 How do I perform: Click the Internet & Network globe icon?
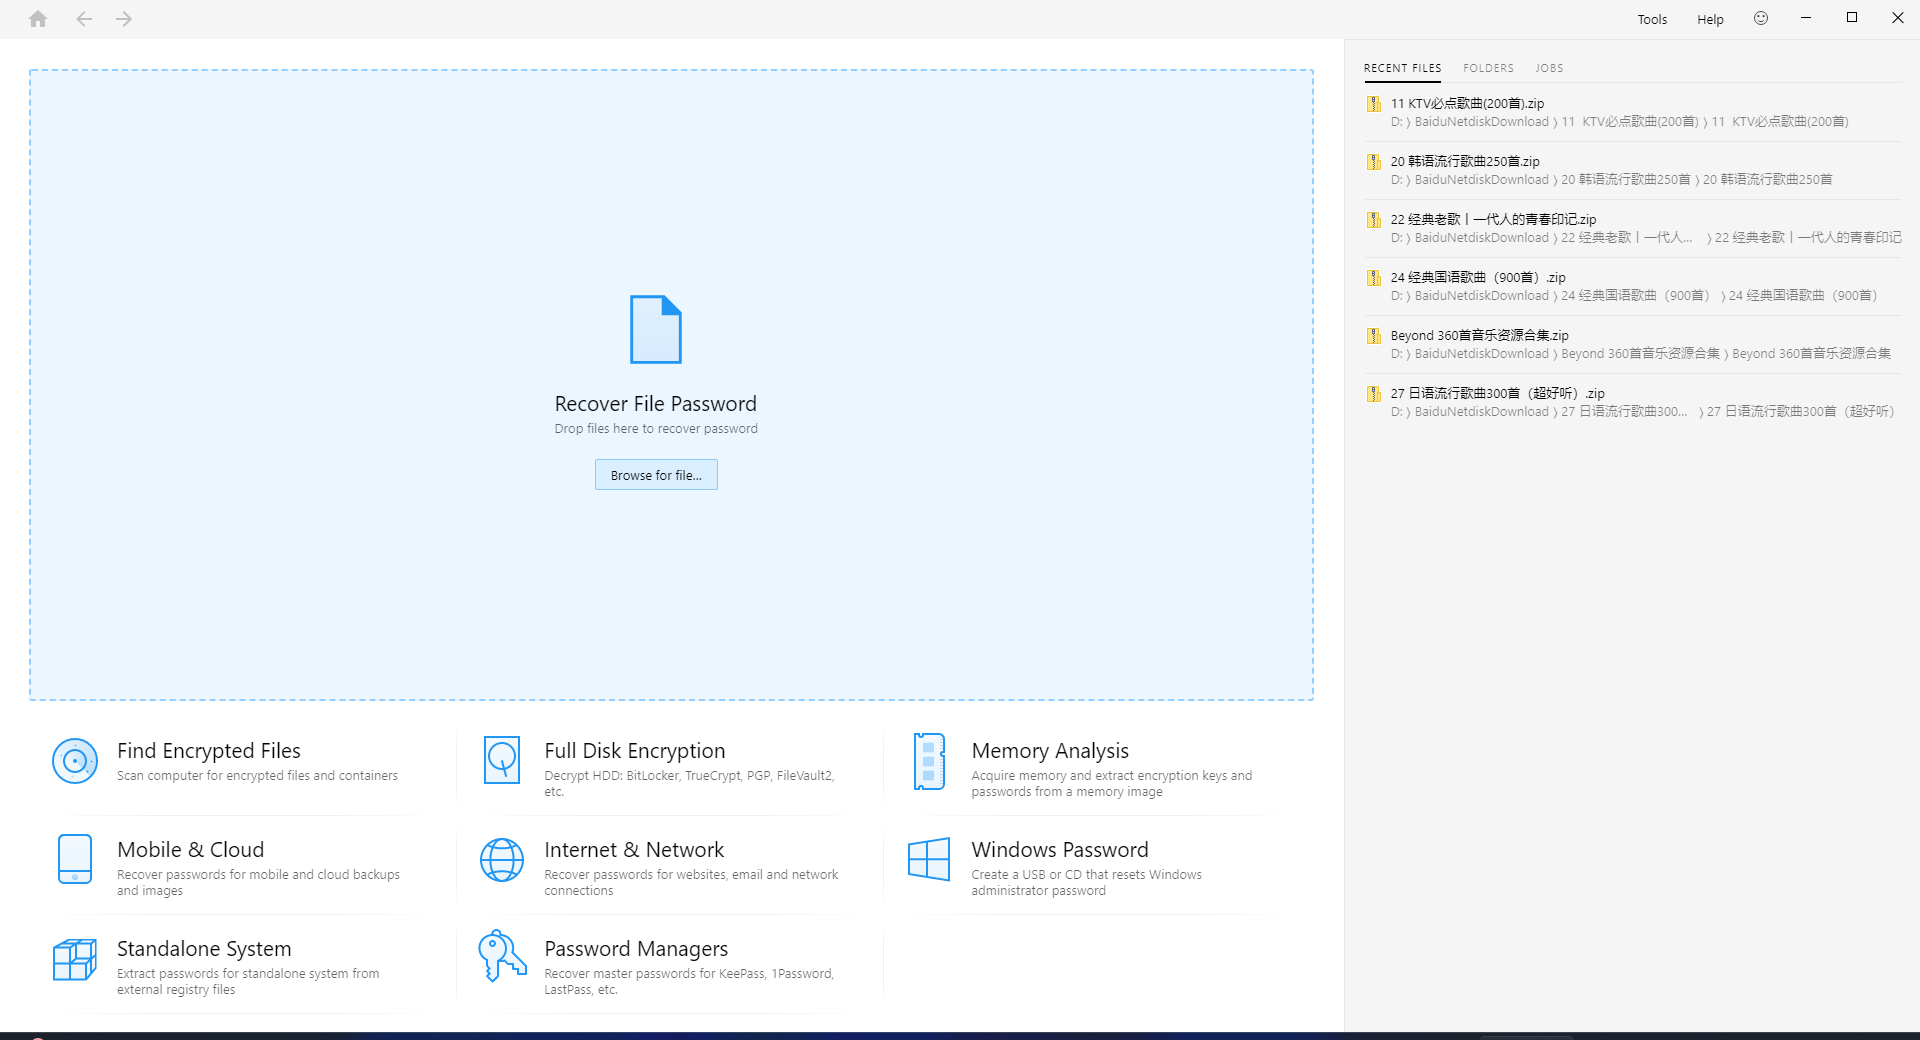(x=502, y=860)
